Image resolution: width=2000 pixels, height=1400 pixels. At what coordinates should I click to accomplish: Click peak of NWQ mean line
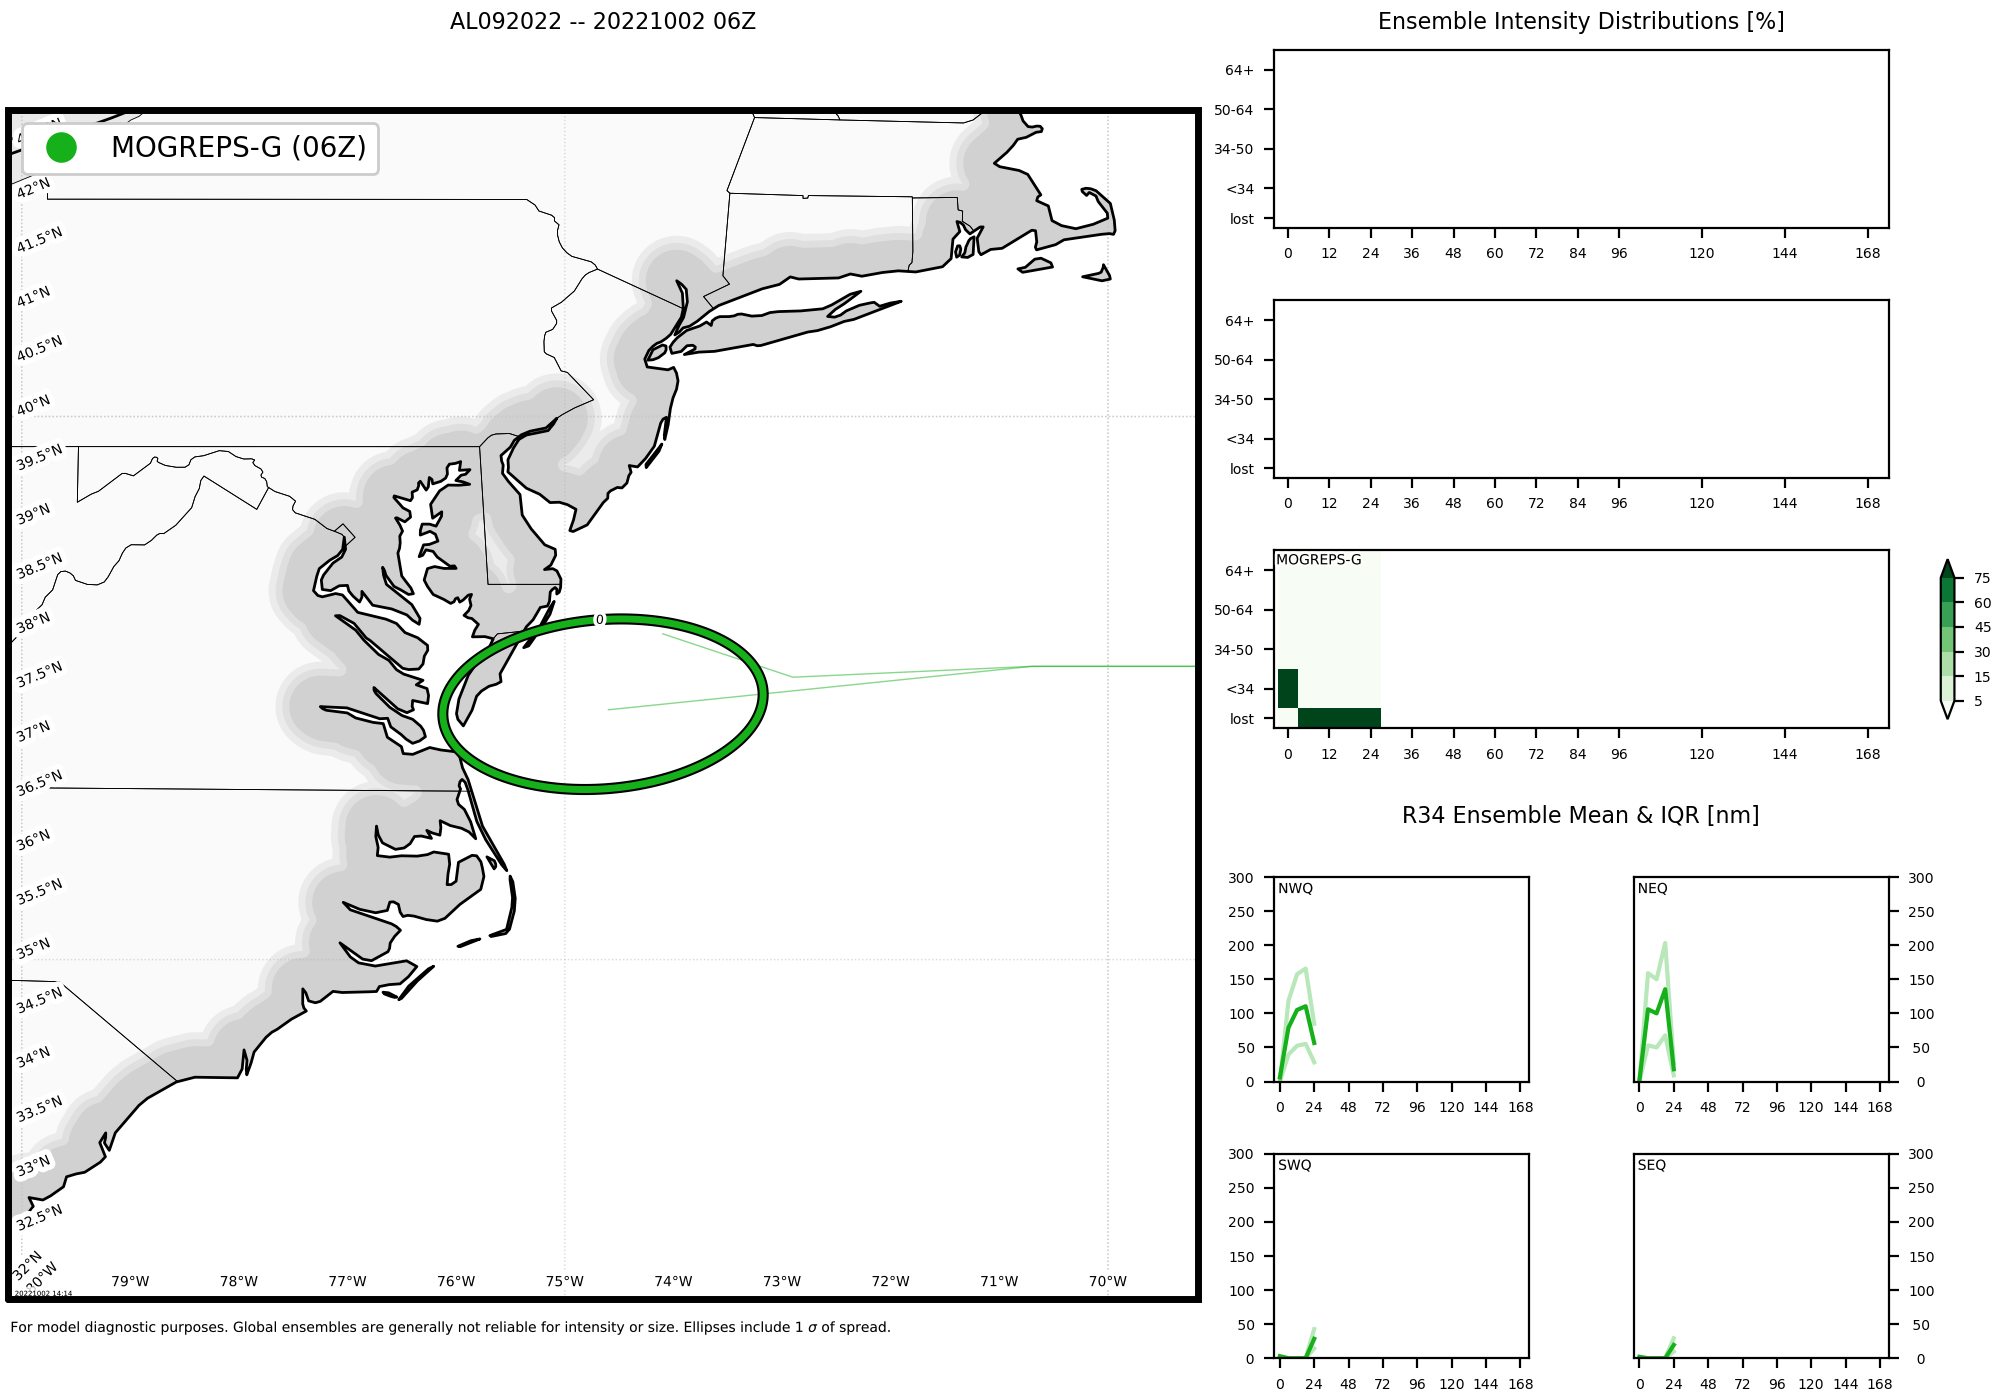pos(1306,1006)
